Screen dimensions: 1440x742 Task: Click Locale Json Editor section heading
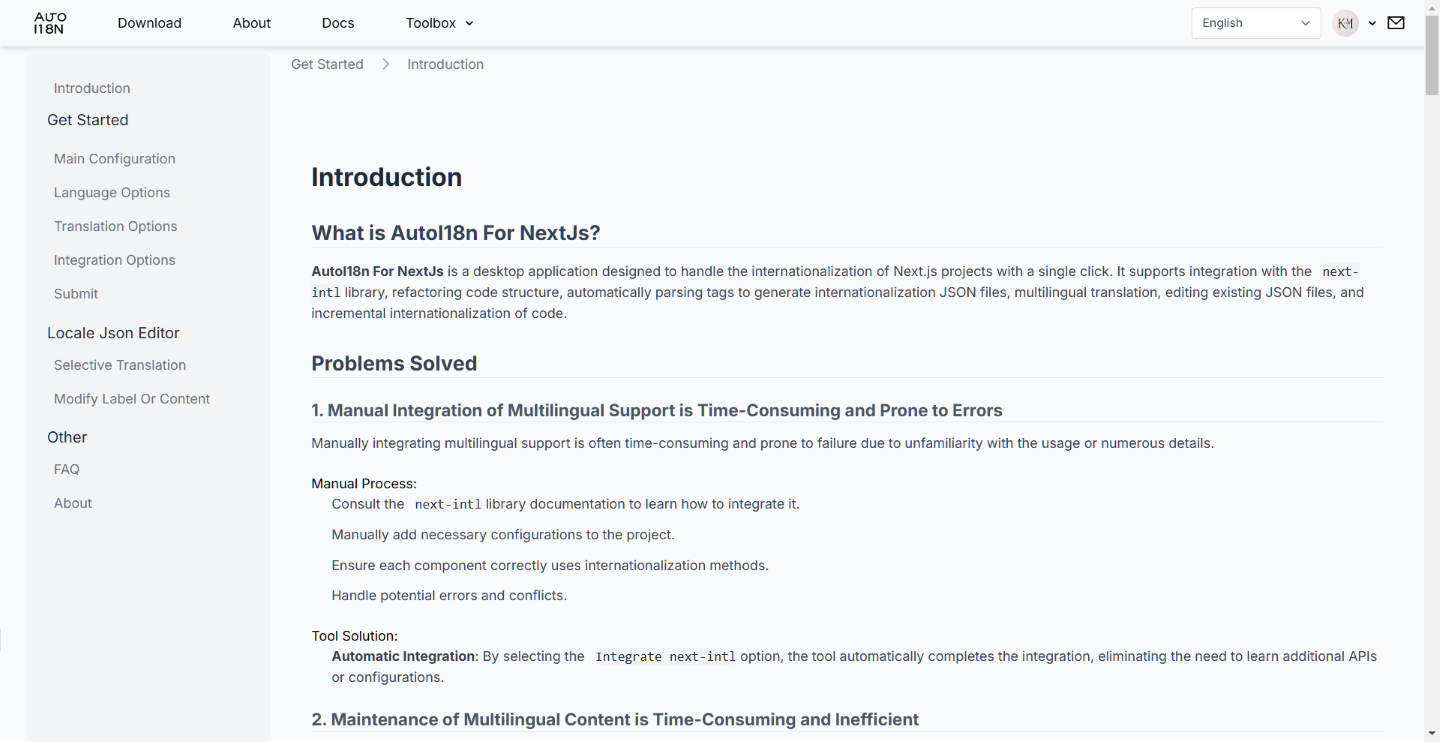point(113,333)
